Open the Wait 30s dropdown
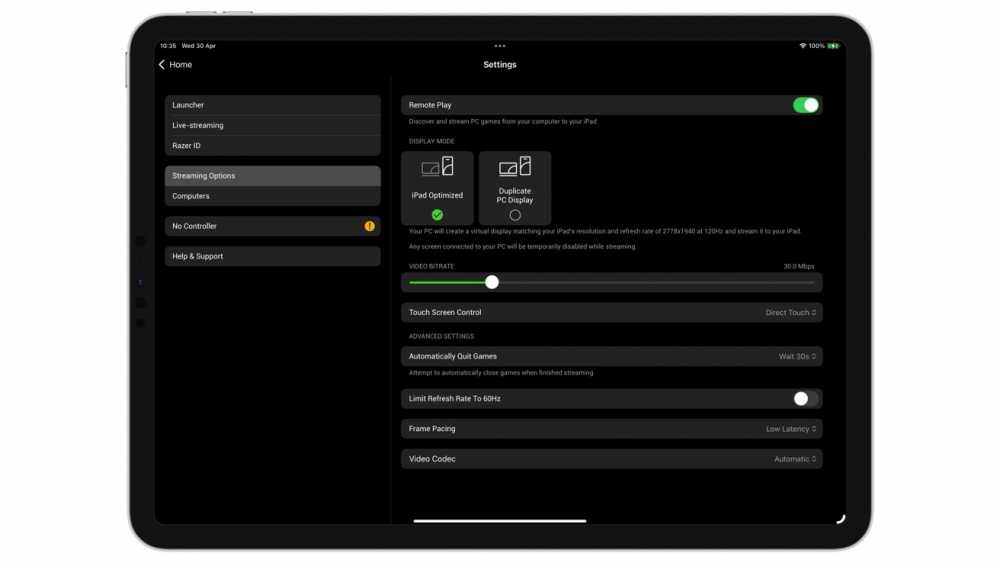This screenshot has width=1000, height=563. (797, 356)
